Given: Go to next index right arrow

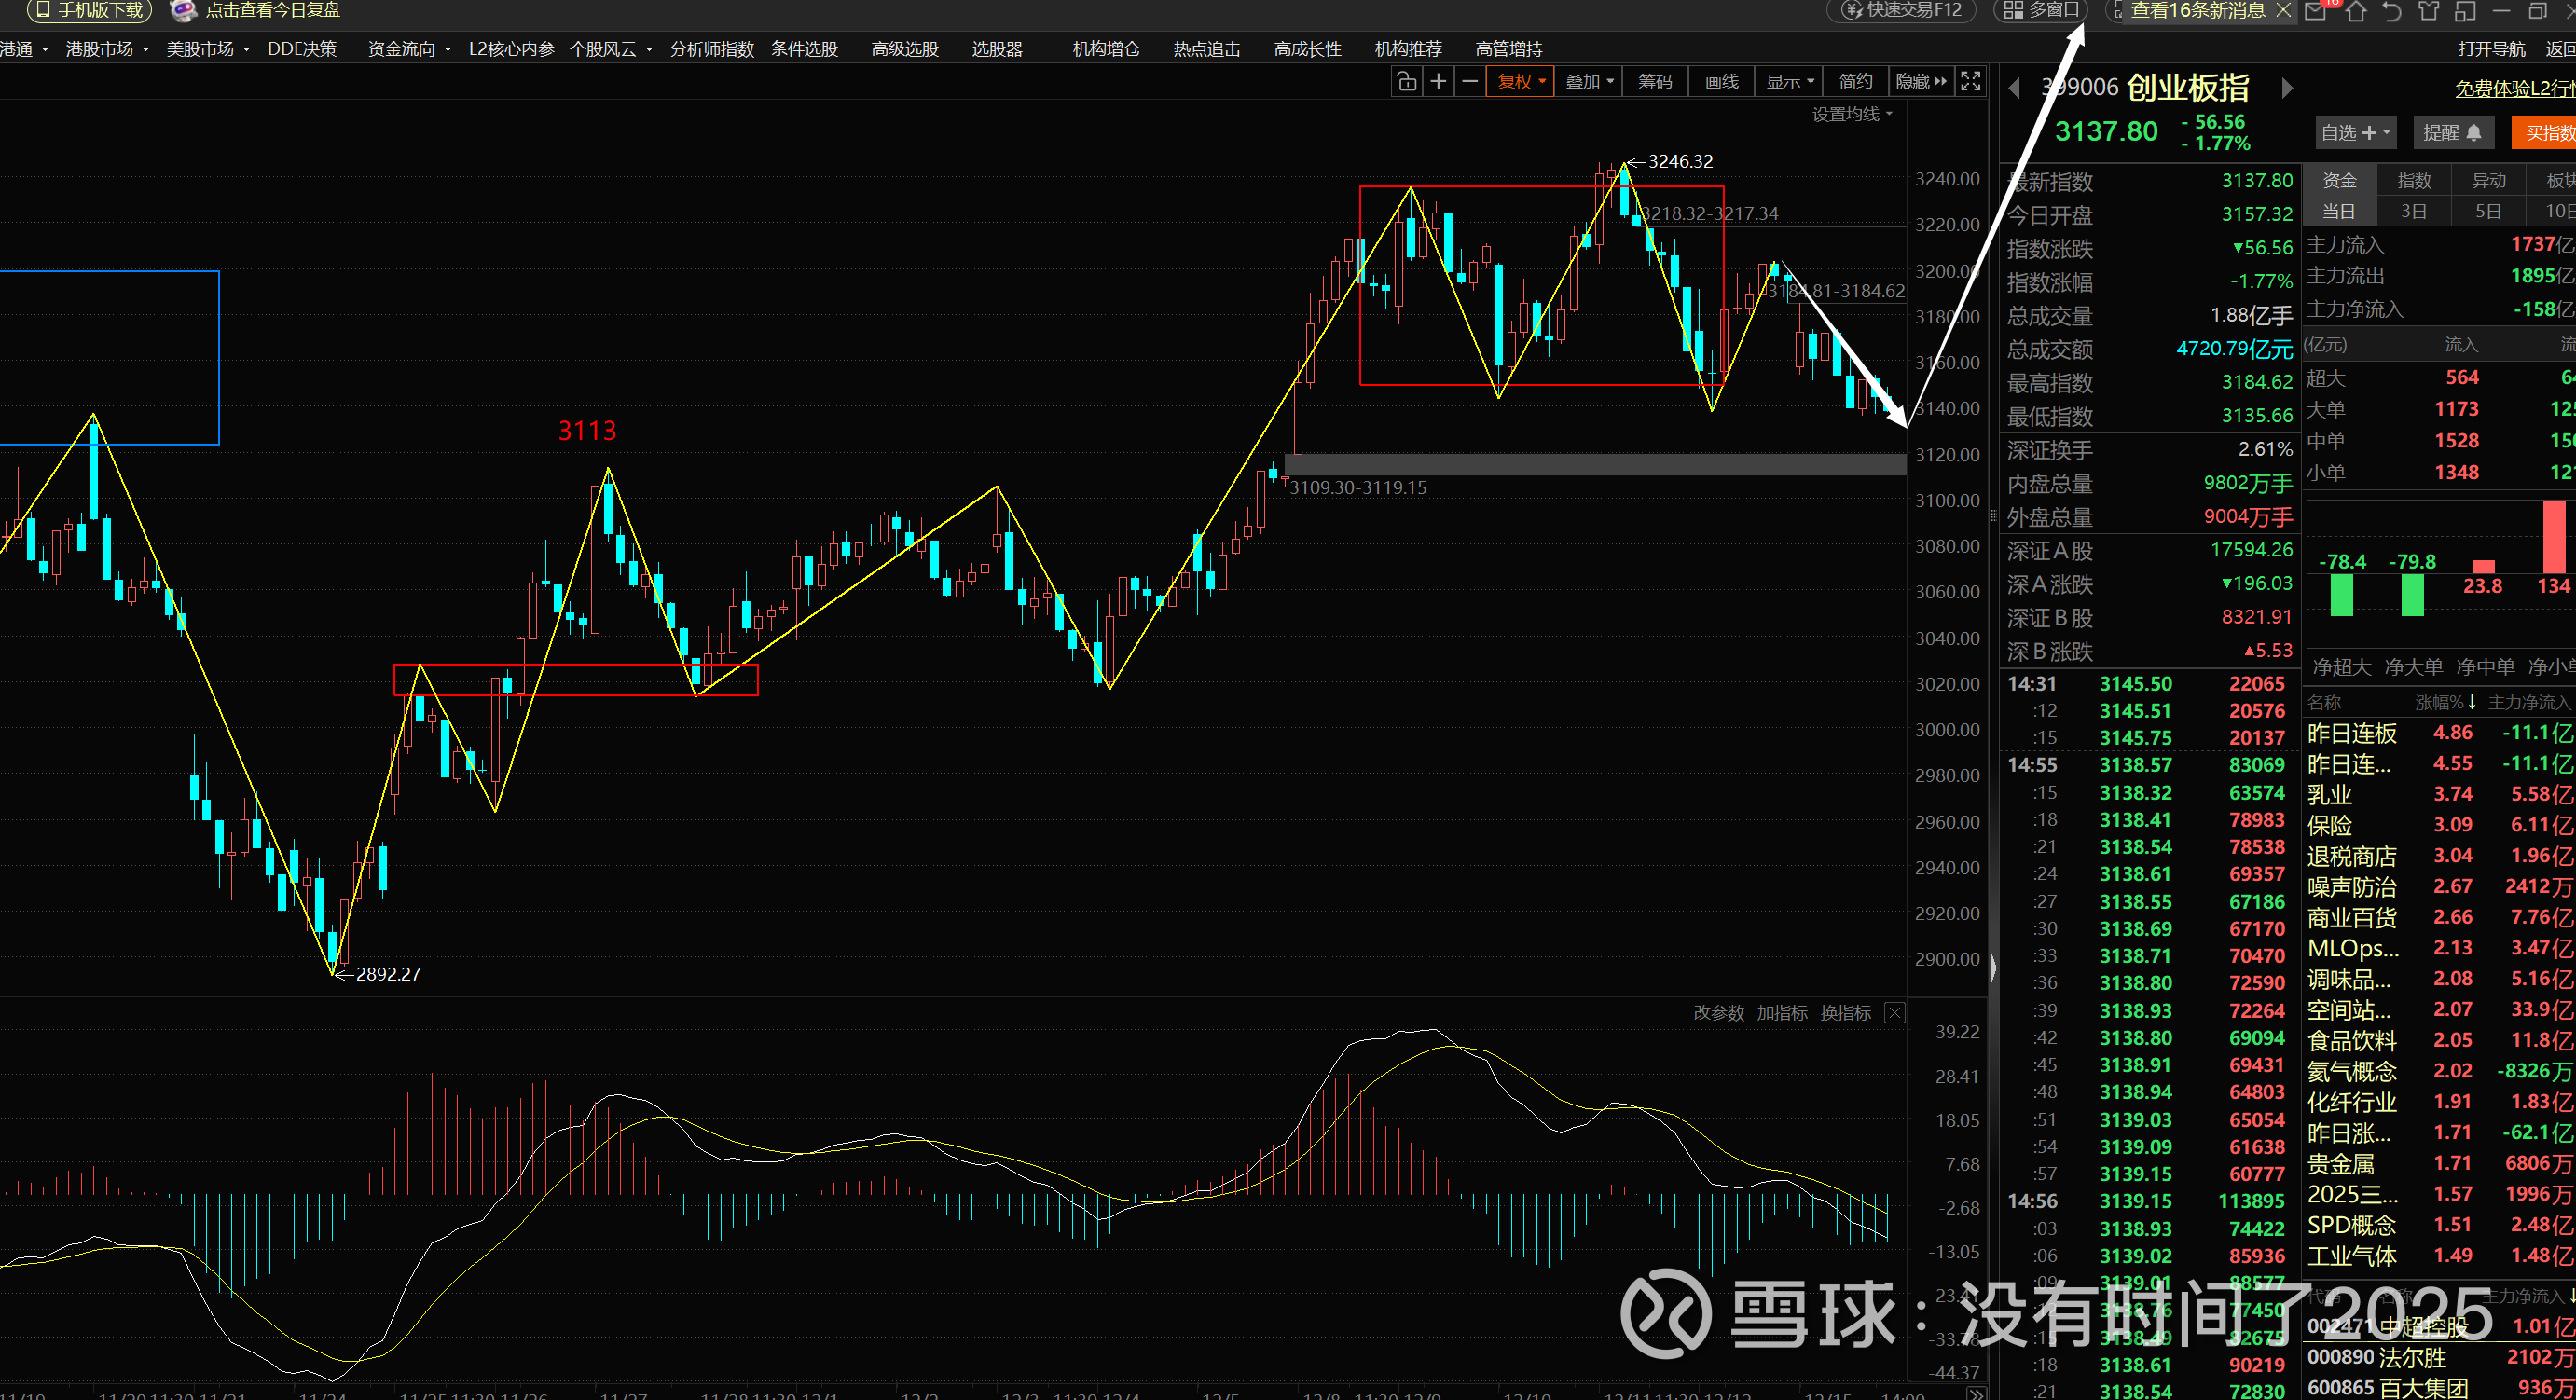Looking at the screenshot, I should 2287,88.
